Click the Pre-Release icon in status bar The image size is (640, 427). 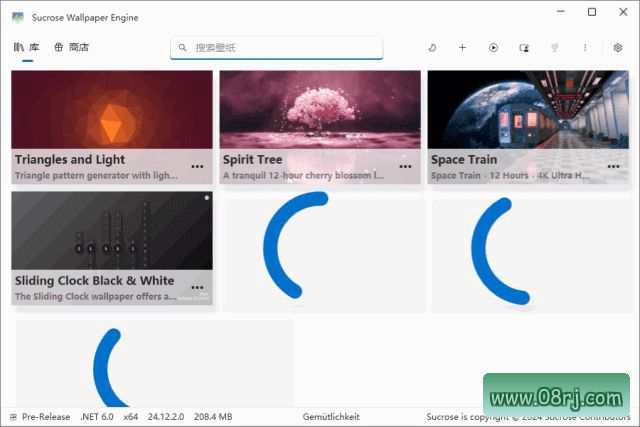pyautogui.click(x=13, y=417)
